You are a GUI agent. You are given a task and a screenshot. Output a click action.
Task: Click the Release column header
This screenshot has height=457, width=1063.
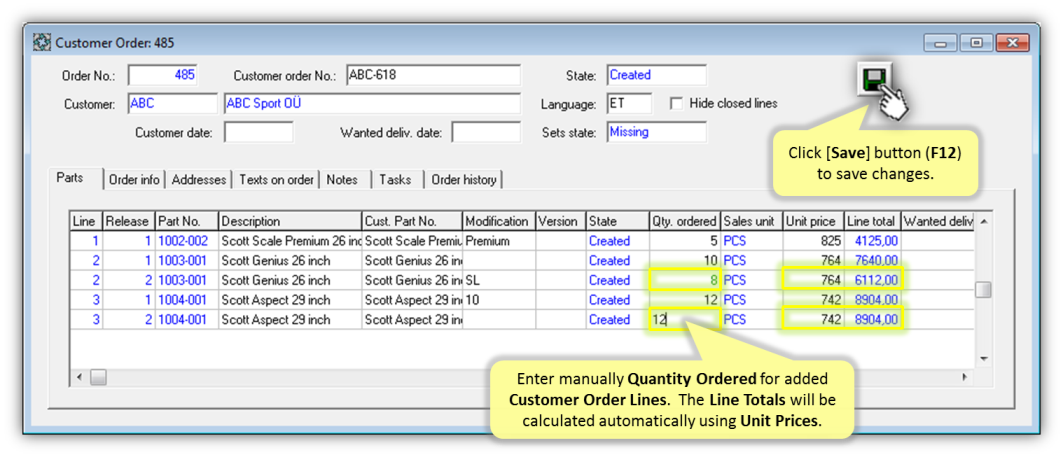128,221
